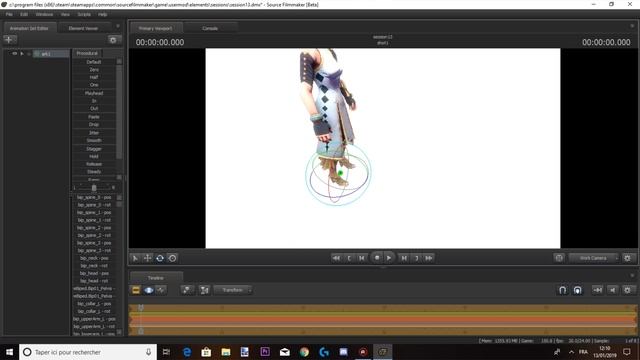Toggle snap-to-frame icon in timeline toolbar
640x360 pixels.
(x=598, y=290)
